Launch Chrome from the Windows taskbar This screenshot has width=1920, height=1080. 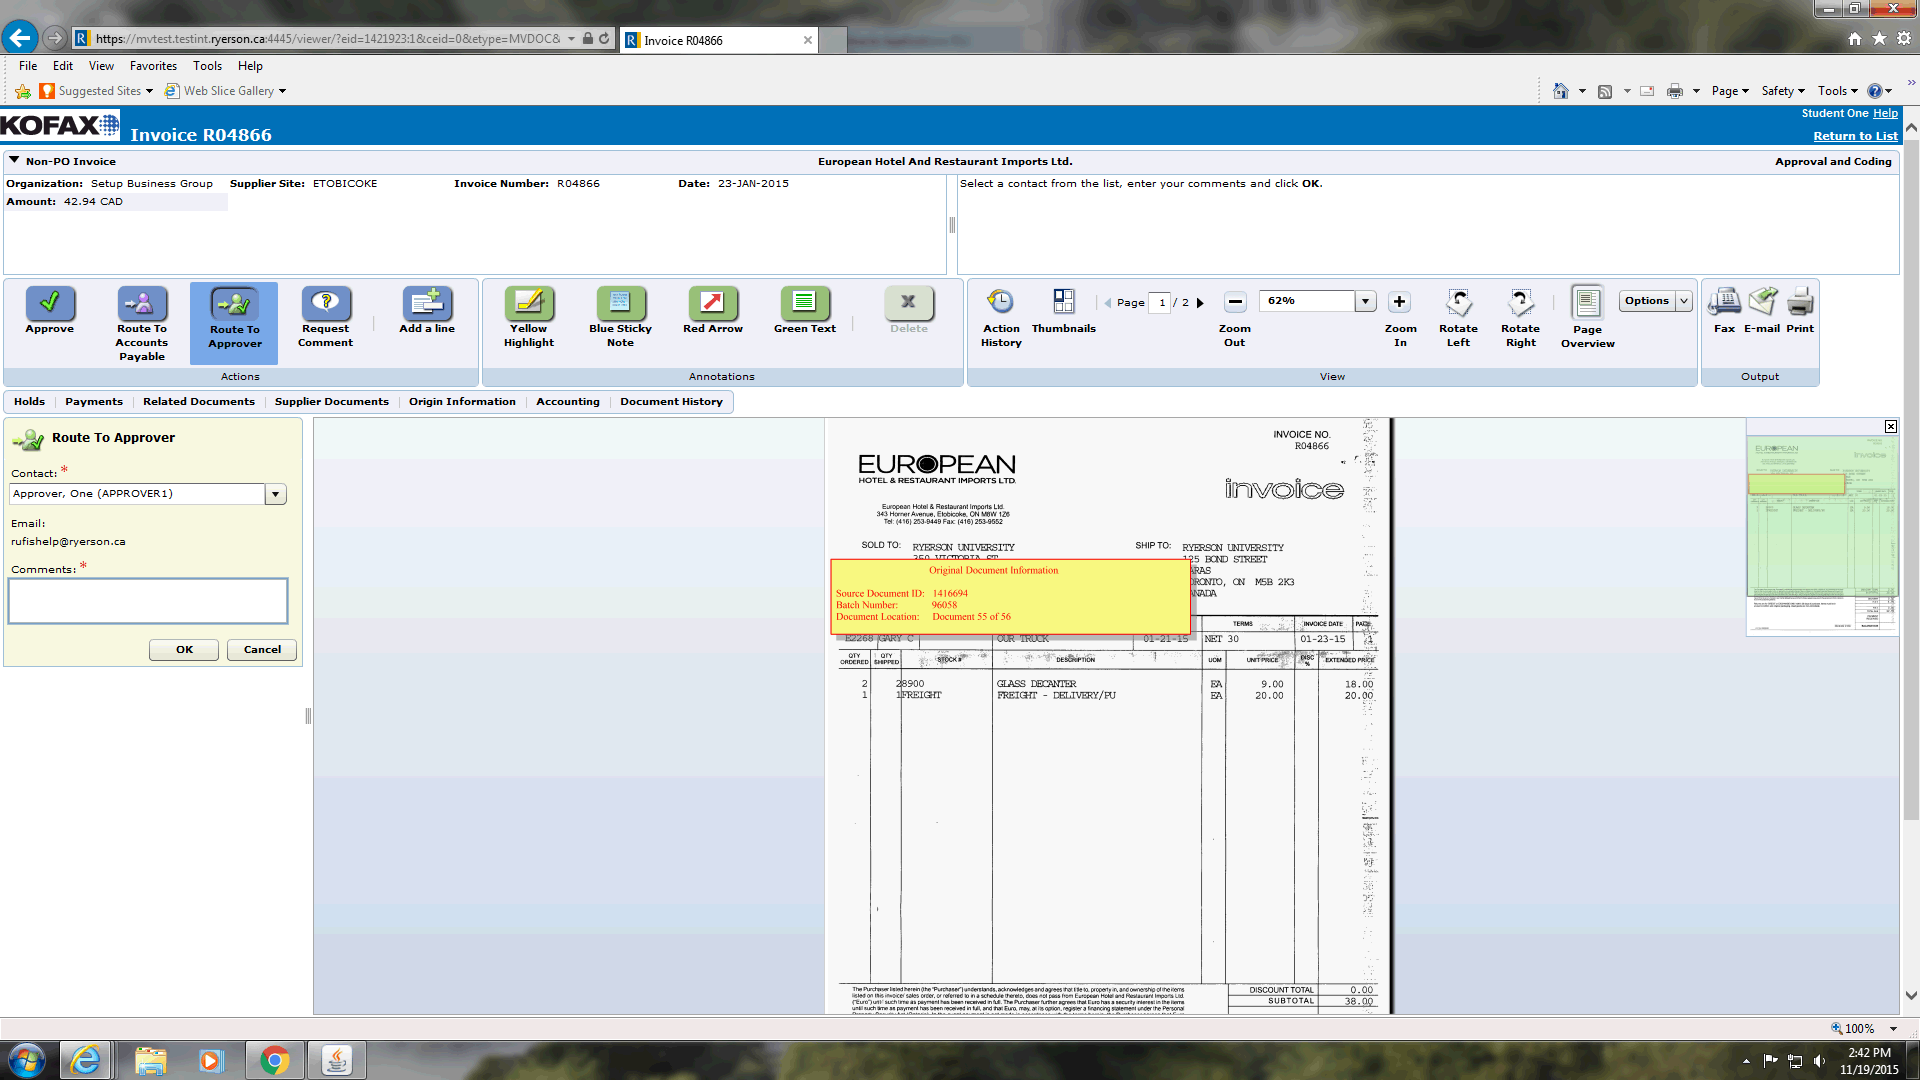(x=274, y=1060)
